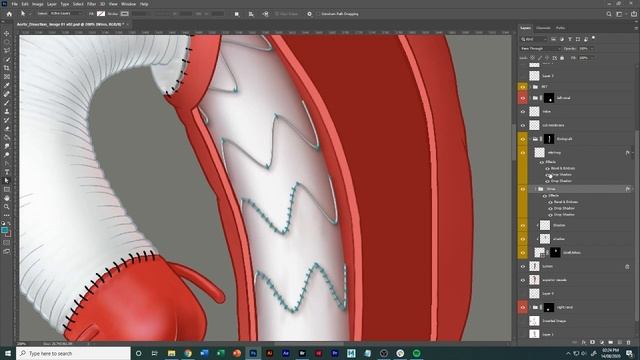Screen dimensions: 640x360
Task: Click the Home icon in options bar
Action: click(x=9, y=14)
